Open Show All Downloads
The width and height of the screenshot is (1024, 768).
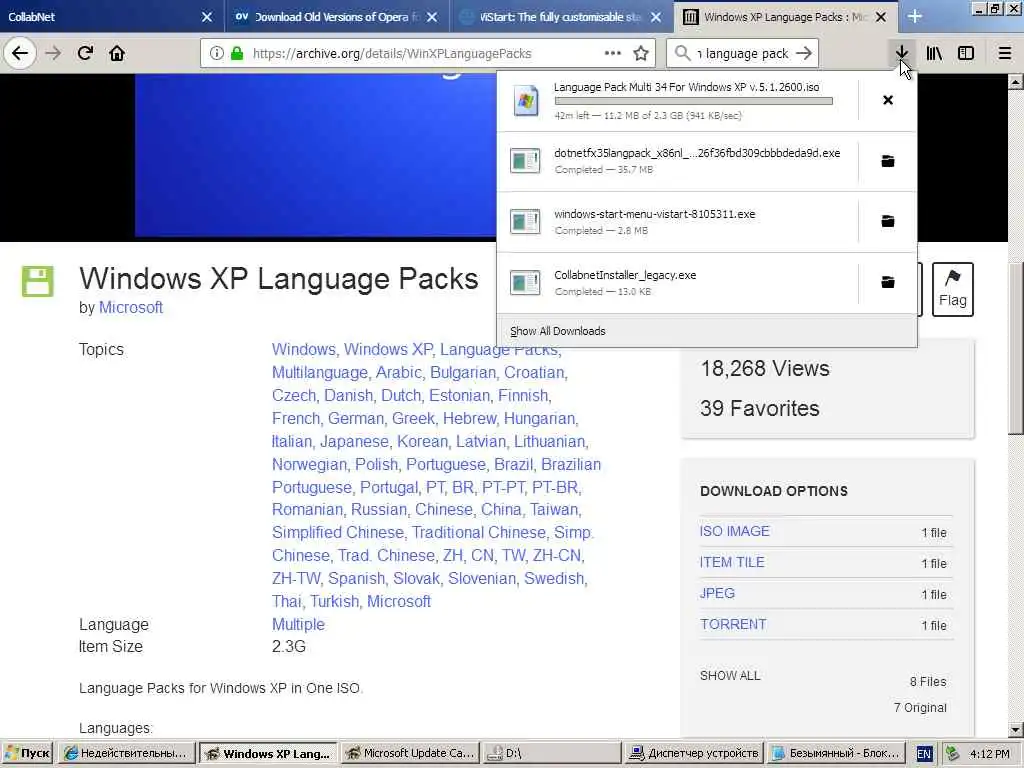tap(558, 331)
